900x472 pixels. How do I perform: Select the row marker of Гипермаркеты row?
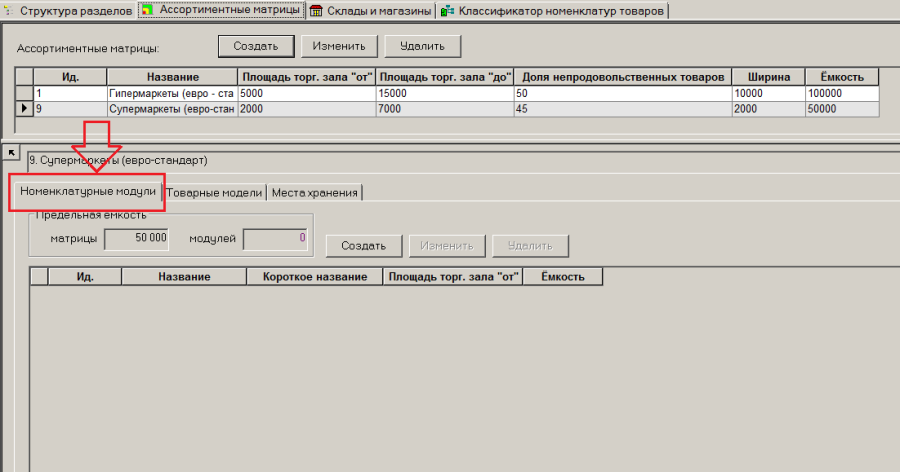pyautogui.click(x=24, y=93)
